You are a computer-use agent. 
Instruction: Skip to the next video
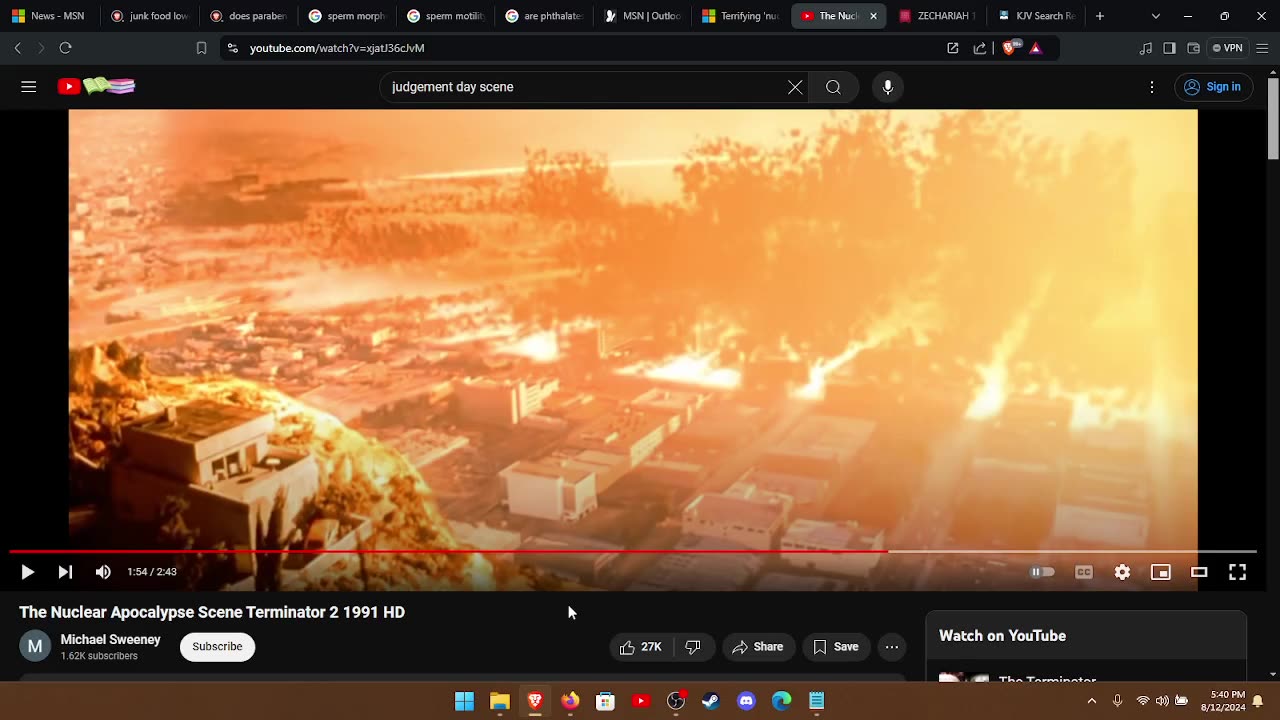(65, 572)
